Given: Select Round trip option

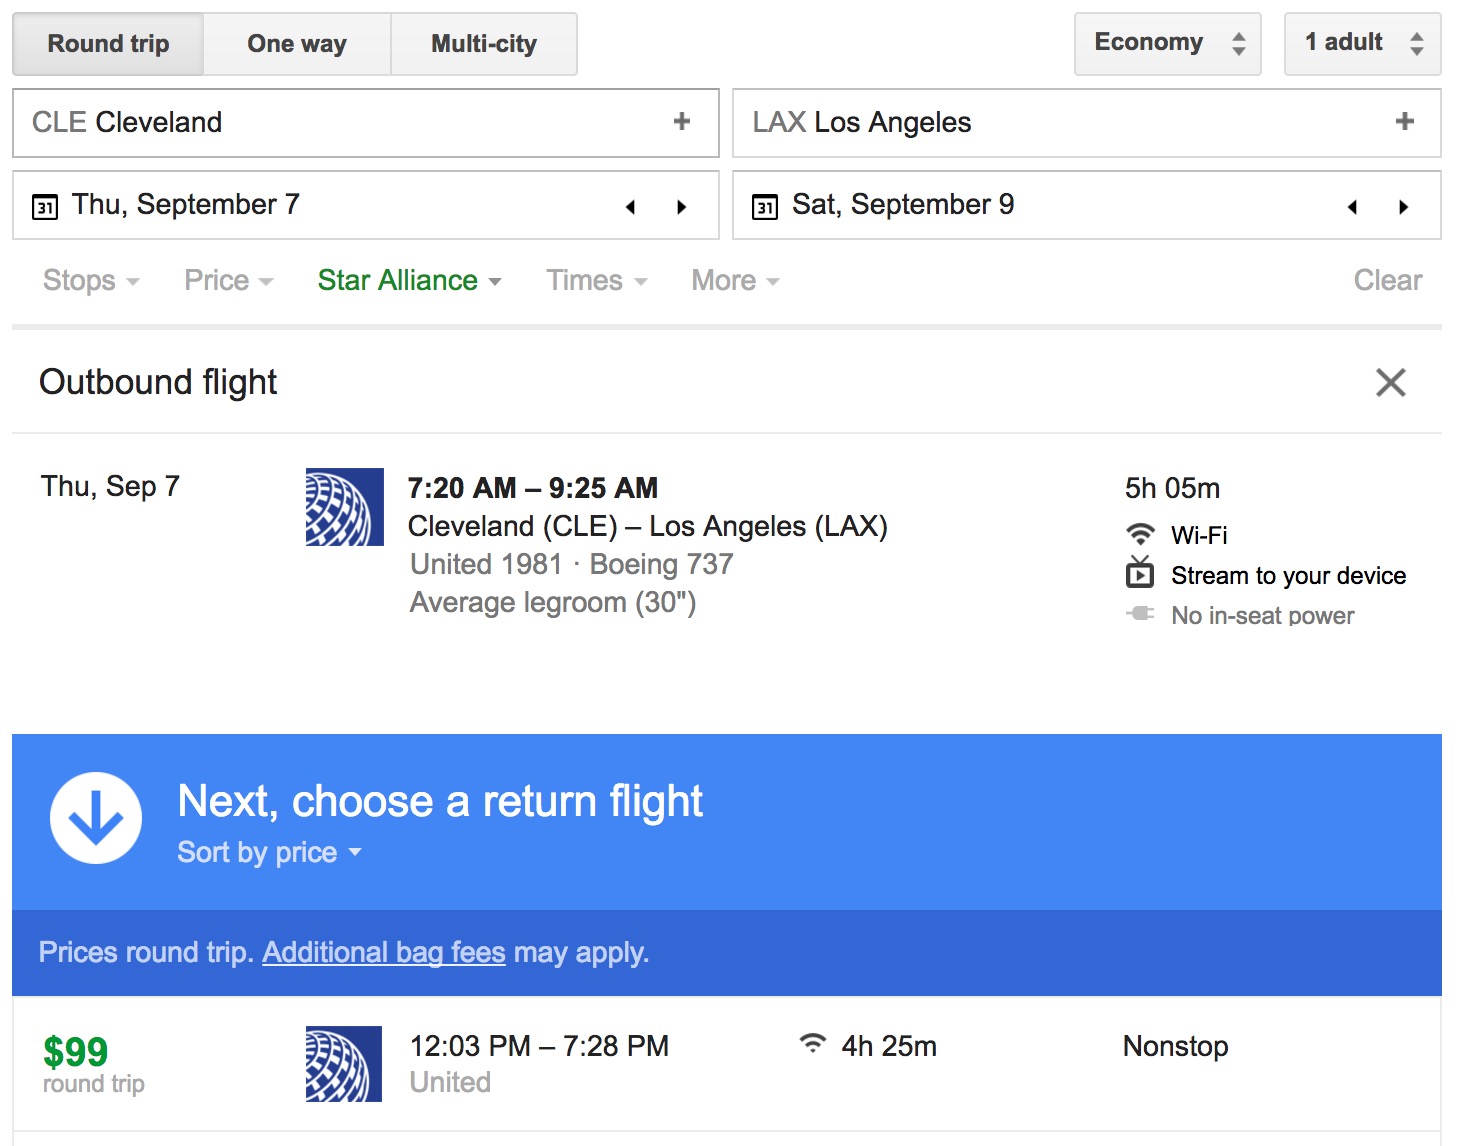Looking at the screenshot, I should [x=108, y=44].
